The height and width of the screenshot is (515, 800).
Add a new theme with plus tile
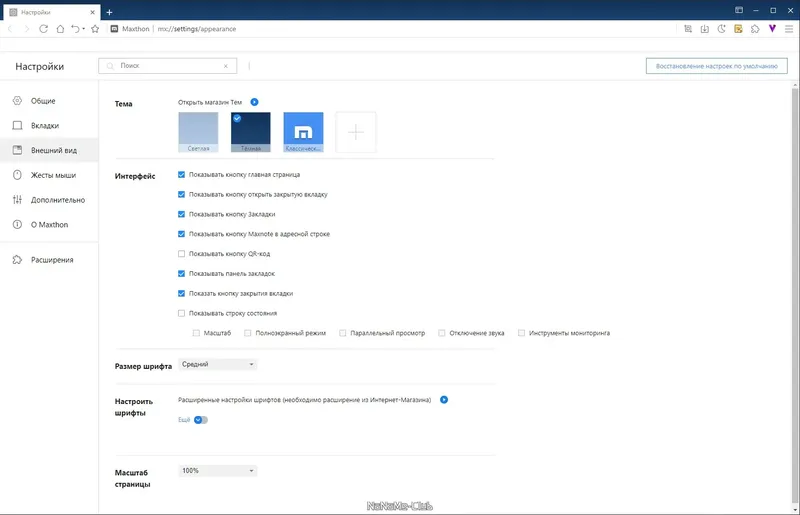coord(356,132)
